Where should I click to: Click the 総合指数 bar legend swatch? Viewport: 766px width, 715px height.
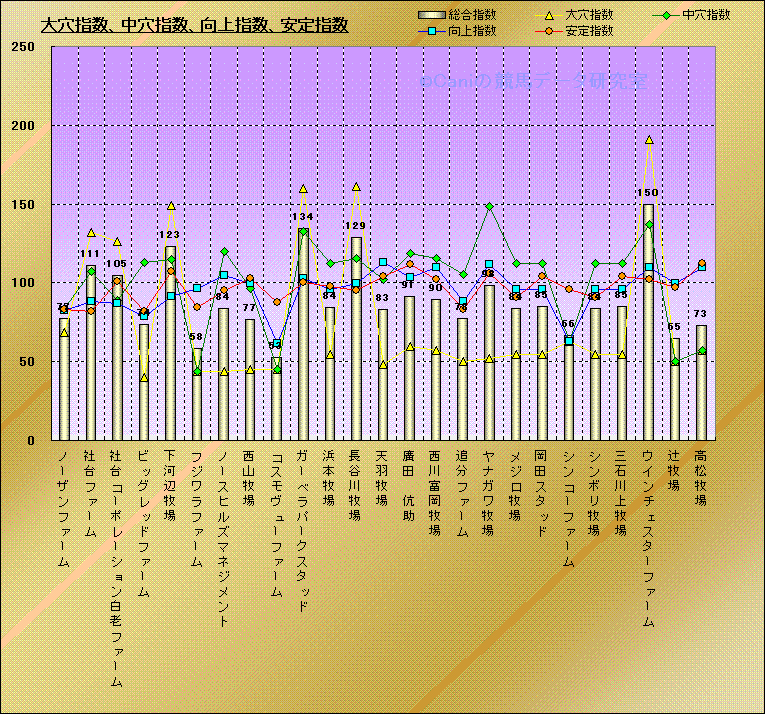[x=430, y=16]
